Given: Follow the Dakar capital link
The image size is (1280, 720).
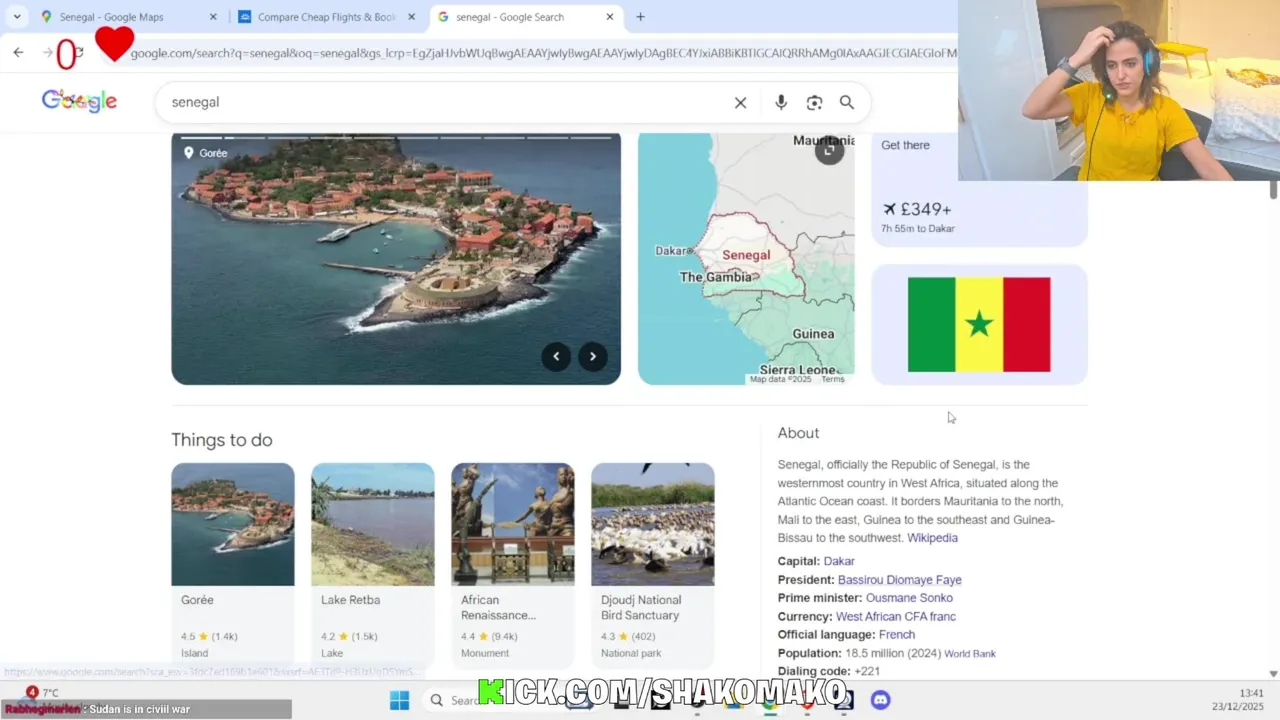Looking at the screenshot, I should tap(839, 561).
